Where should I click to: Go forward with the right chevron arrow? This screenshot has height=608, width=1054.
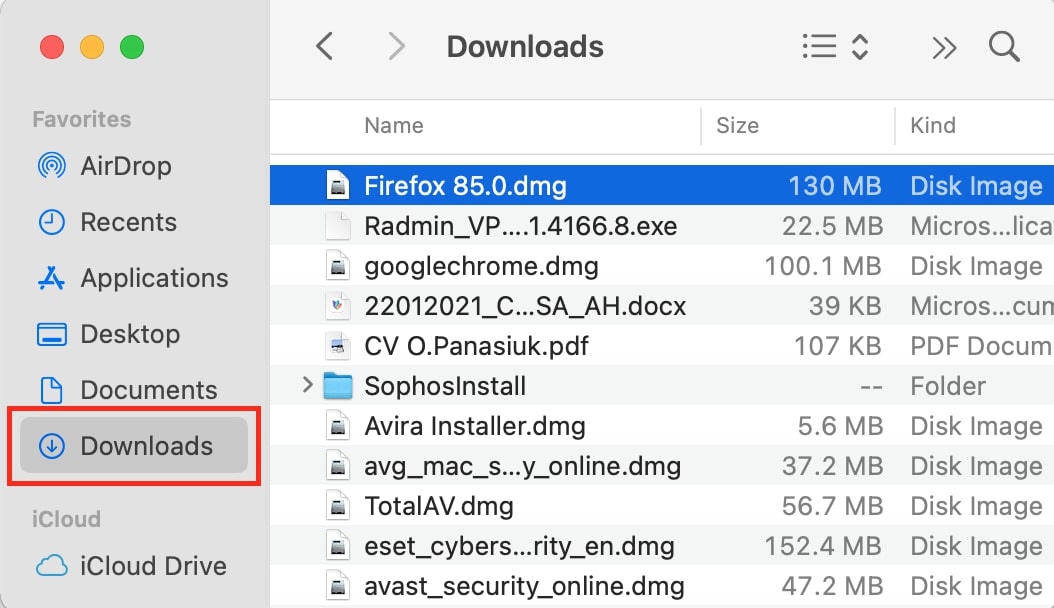point(397,46)
